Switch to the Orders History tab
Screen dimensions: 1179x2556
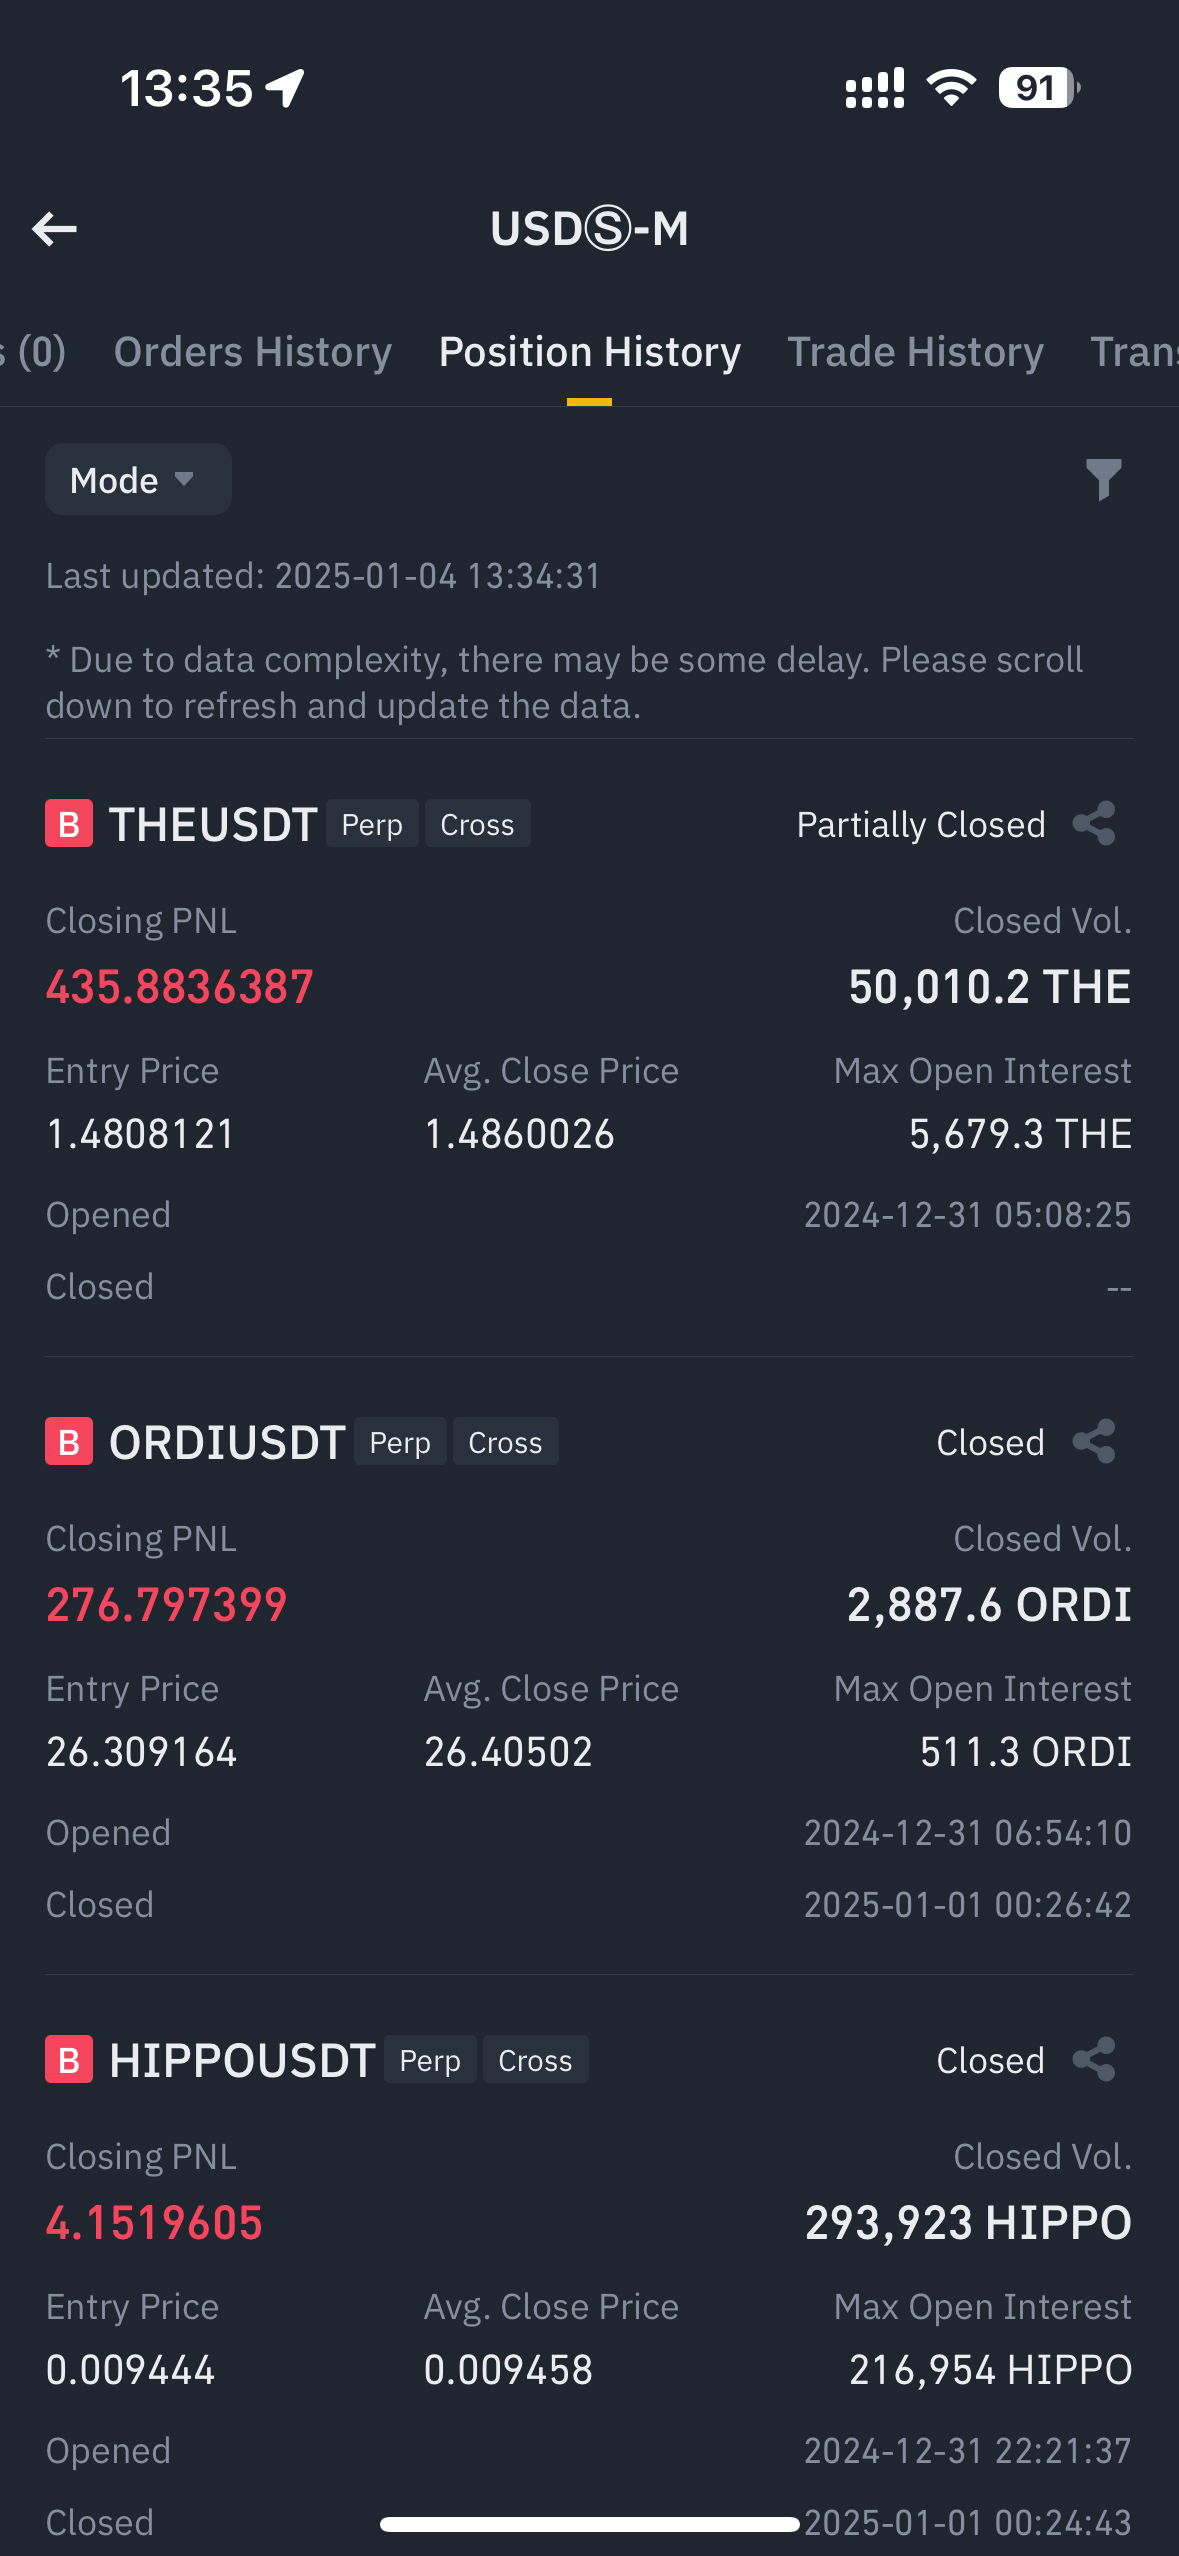[x=253, y=352]
